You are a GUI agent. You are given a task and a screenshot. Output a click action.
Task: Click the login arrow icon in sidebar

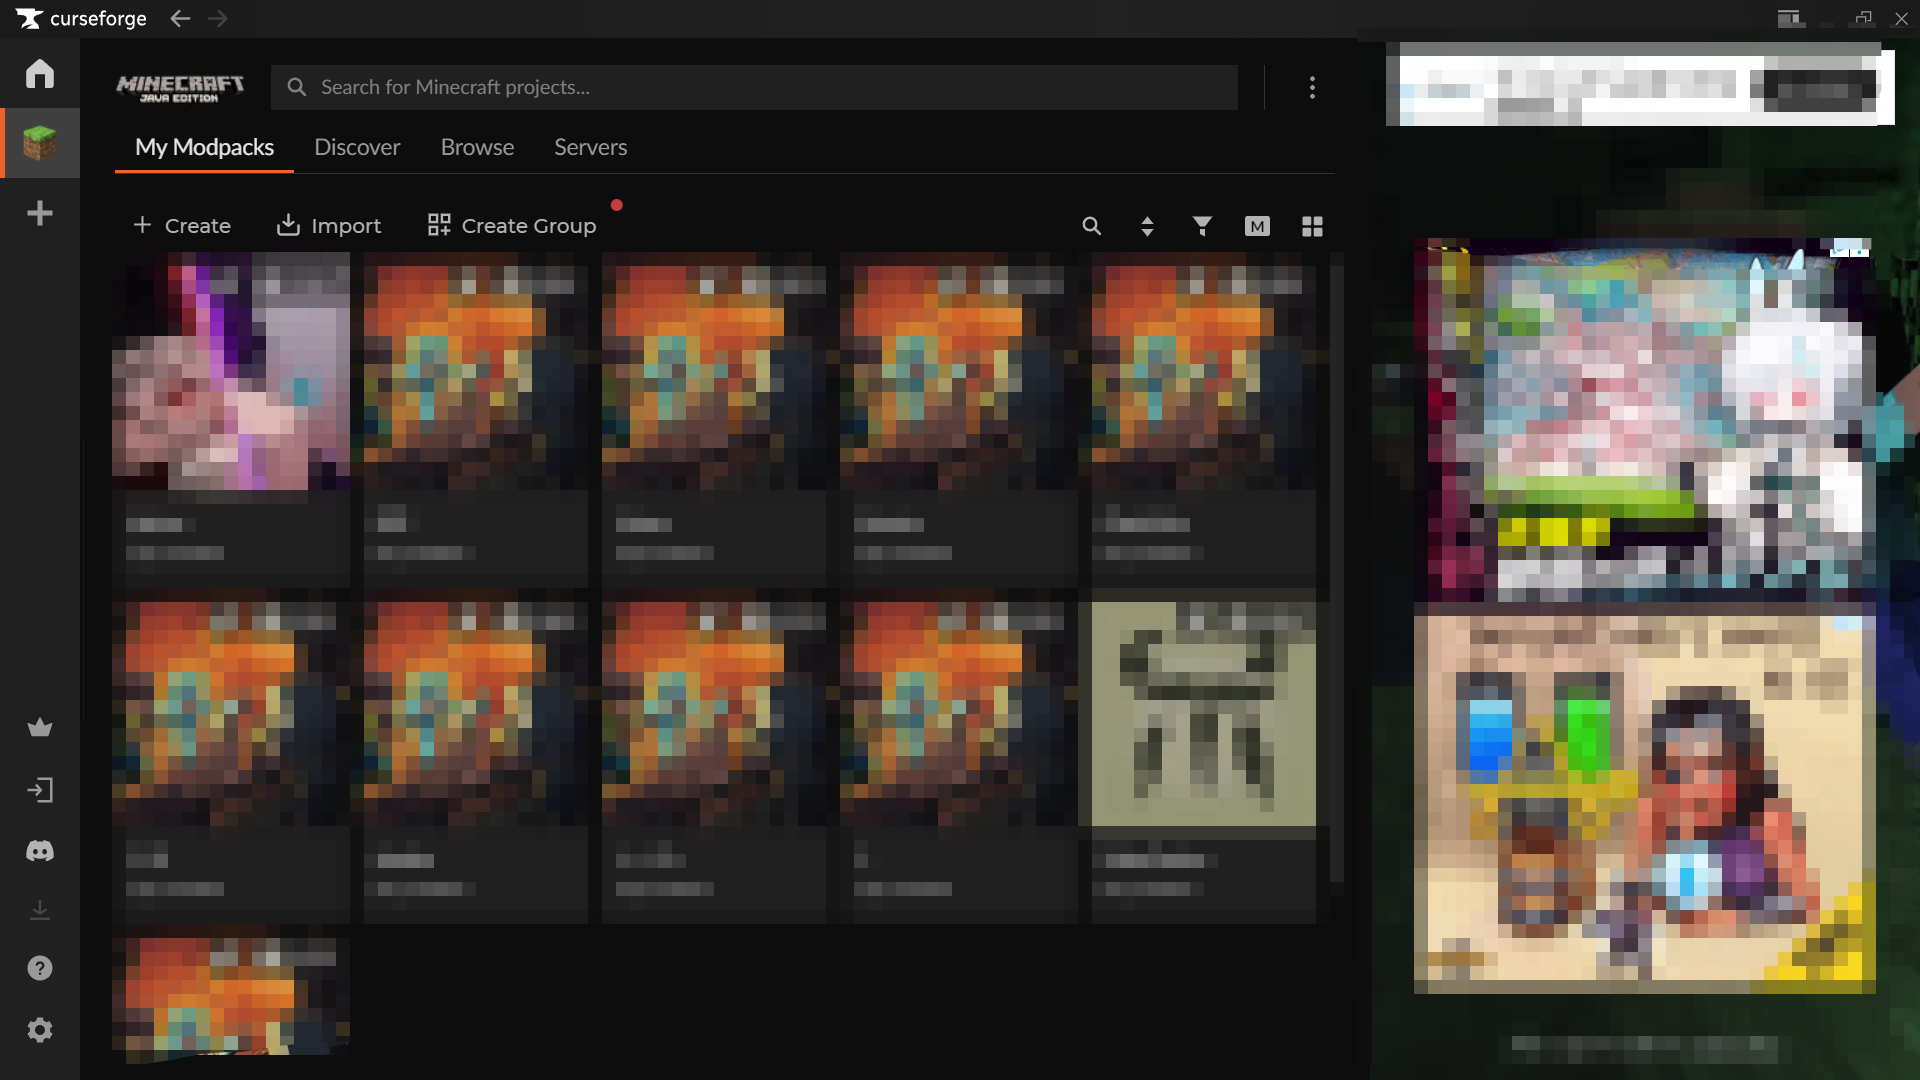40,791
